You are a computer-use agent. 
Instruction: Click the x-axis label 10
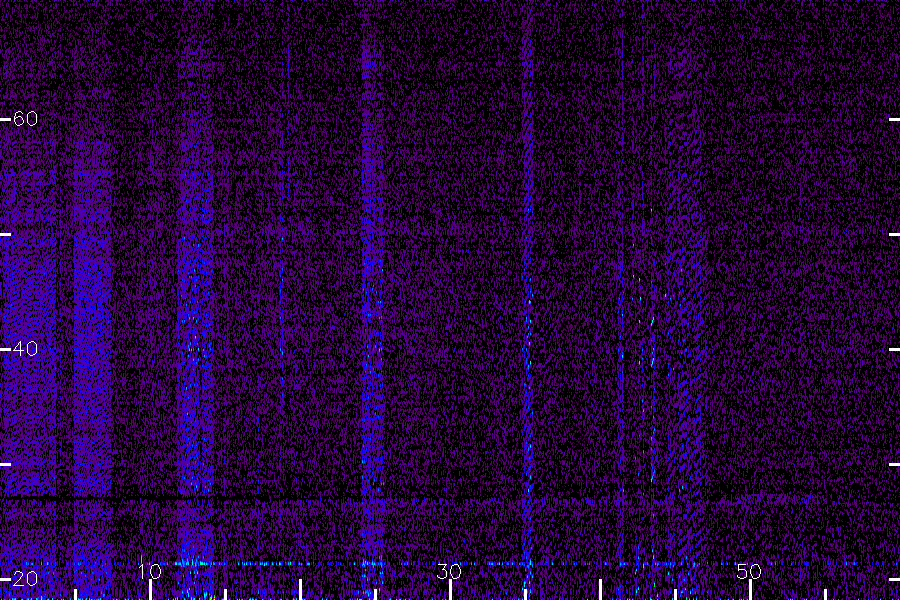click(x=150, y=571)
